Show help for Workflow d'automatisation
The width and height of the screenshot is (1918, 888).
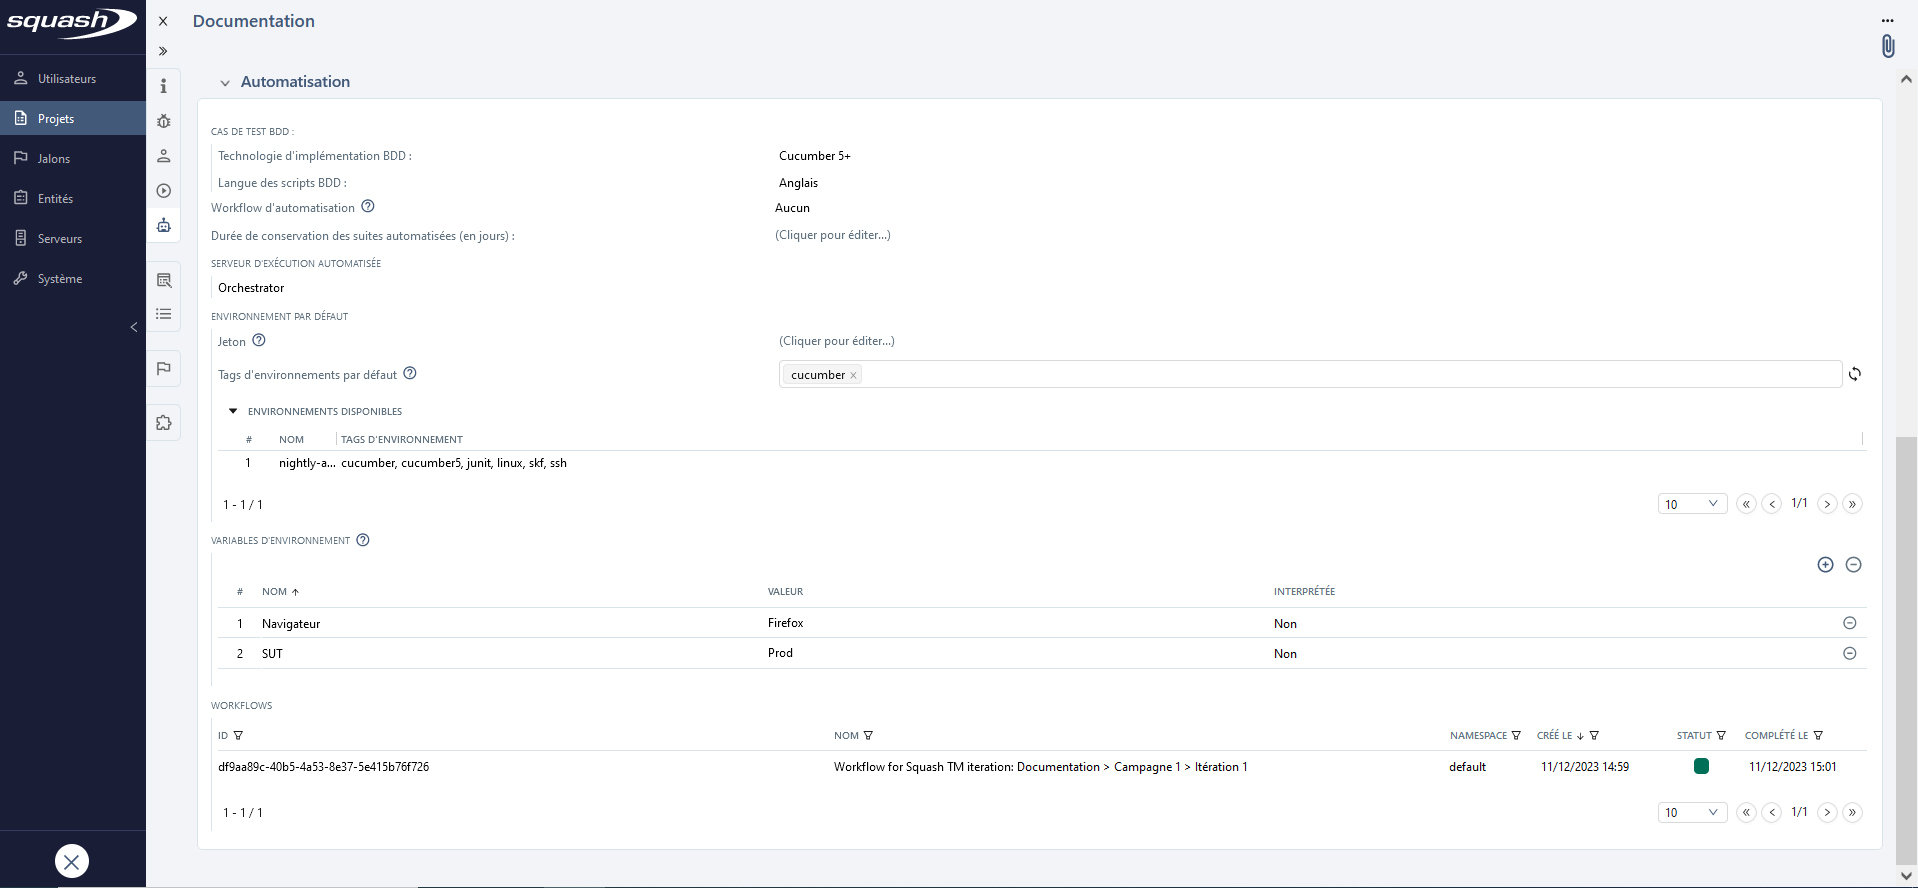point(368,207)
